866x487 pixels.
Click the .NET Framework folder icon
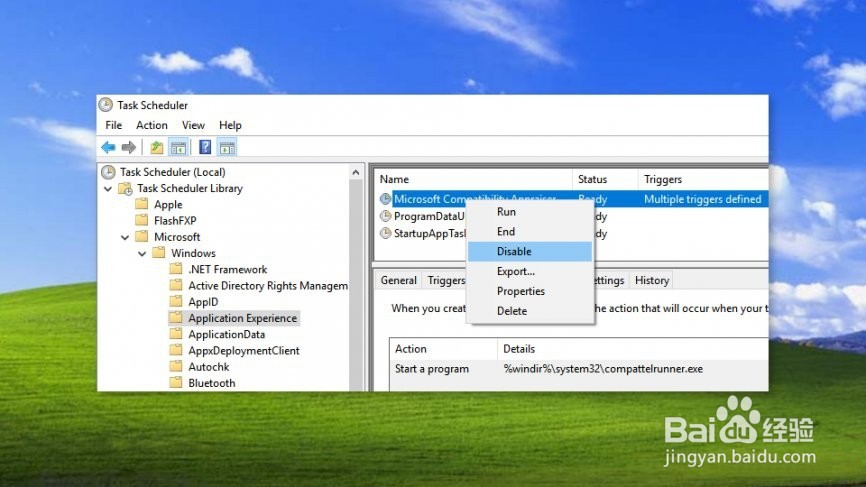[176, 269]
